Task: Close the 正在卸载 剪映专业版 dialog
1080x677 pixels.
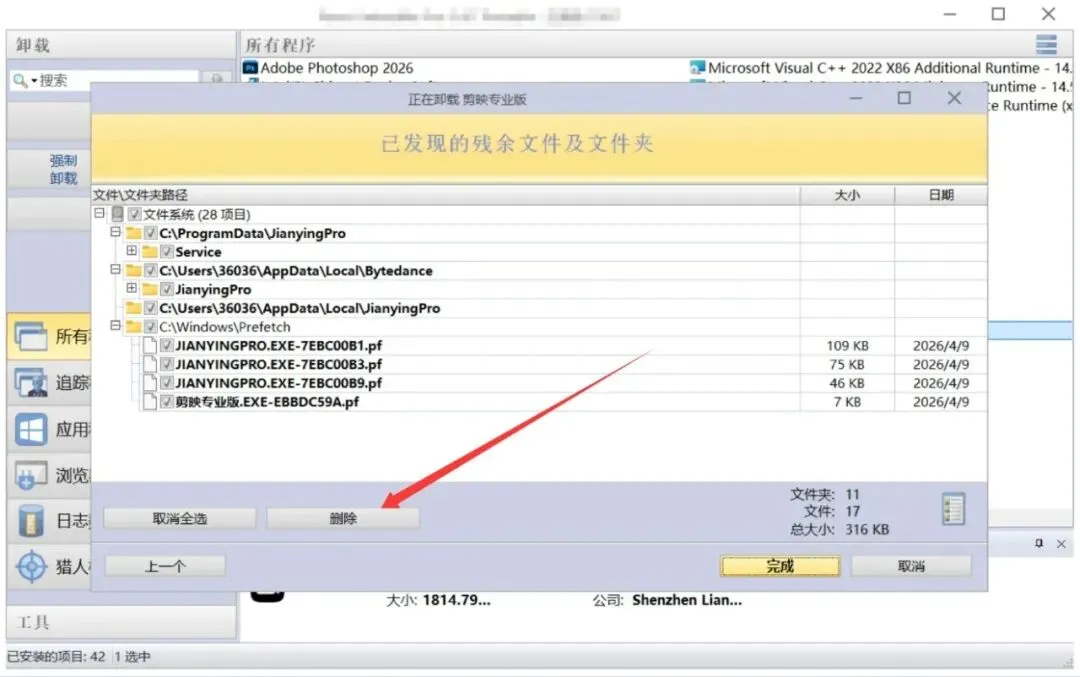Action: (954, 98)
